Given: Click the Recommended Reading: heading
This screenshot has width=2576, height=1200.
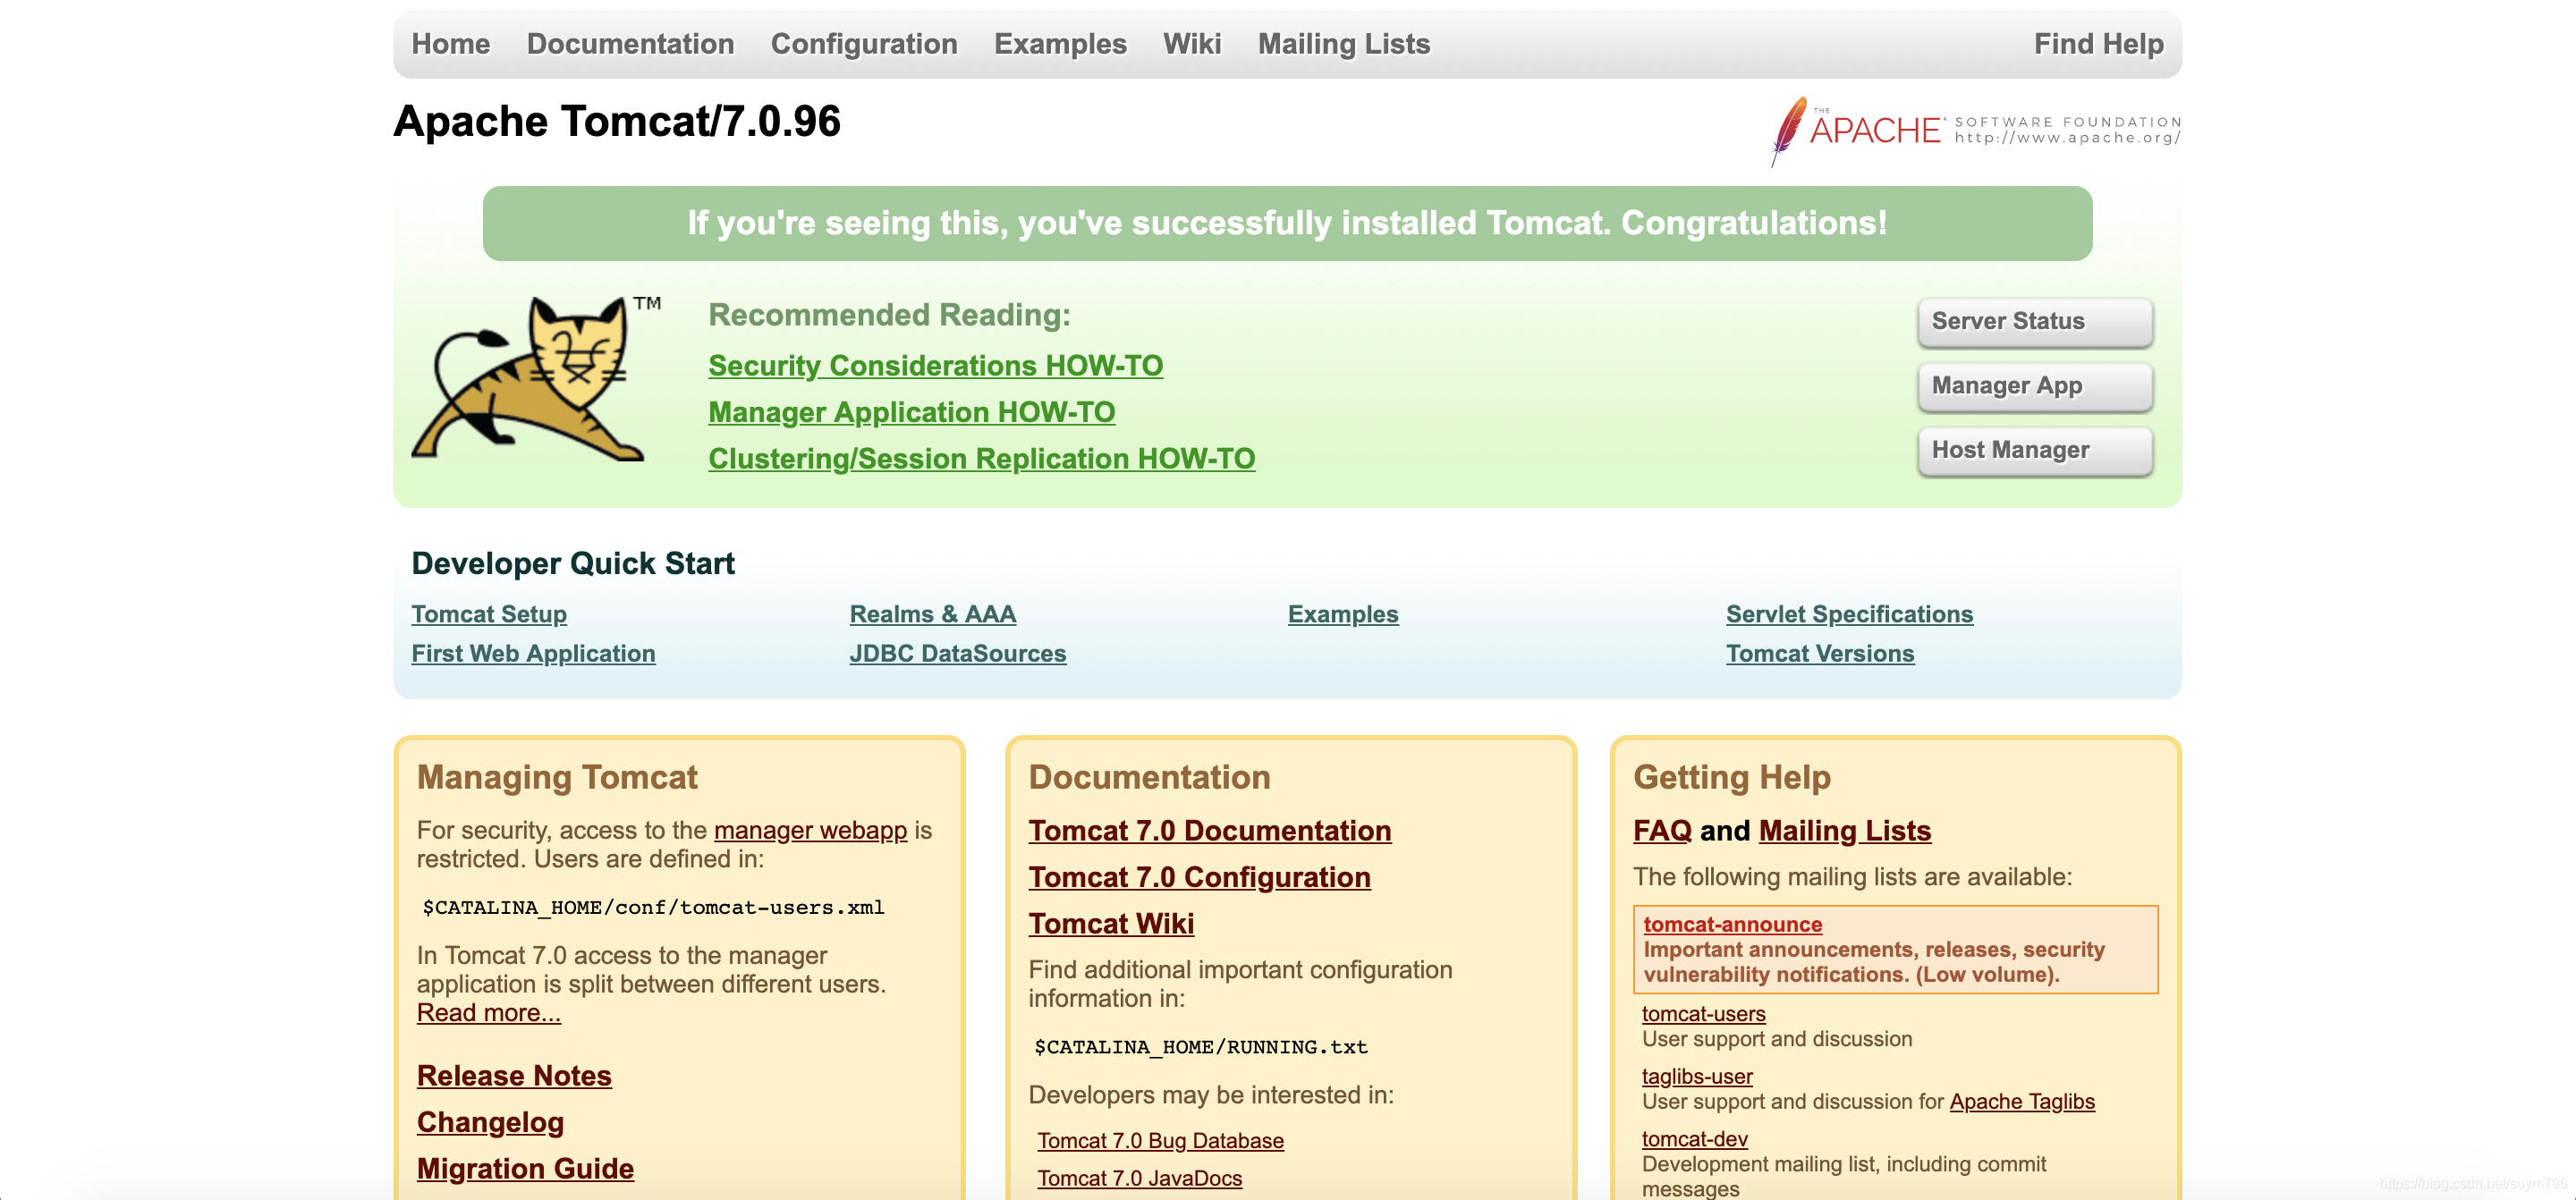Looking at the screenshot, I should [x=889, y=315].
